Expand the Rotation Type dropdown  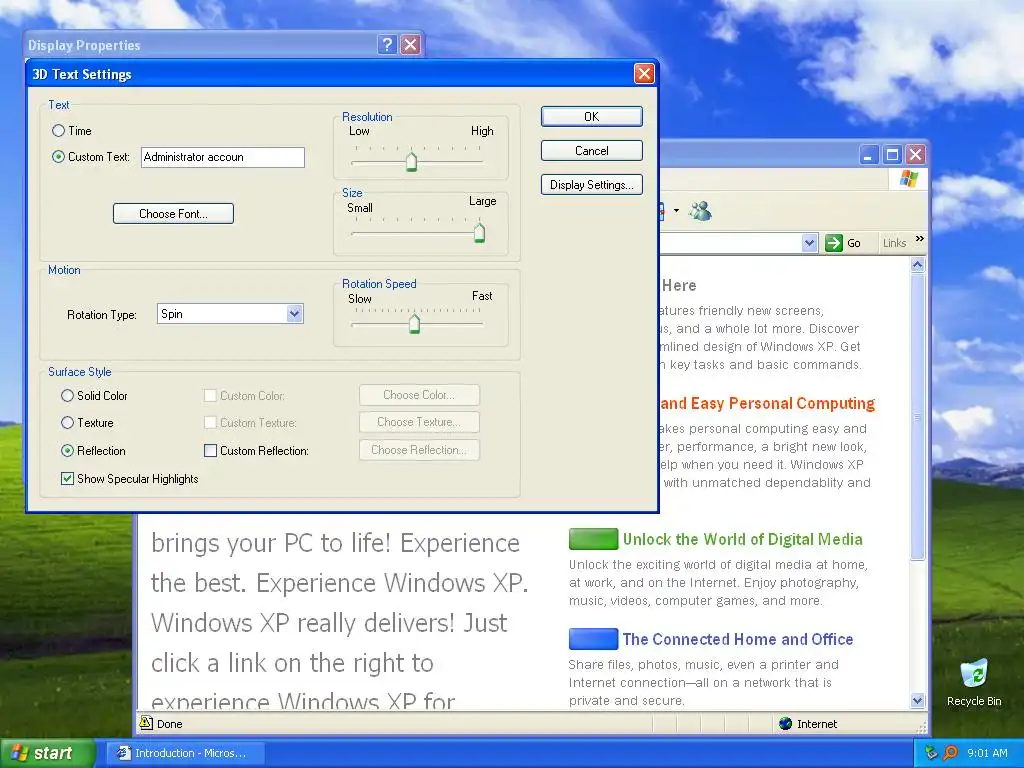tap(295, 313)
